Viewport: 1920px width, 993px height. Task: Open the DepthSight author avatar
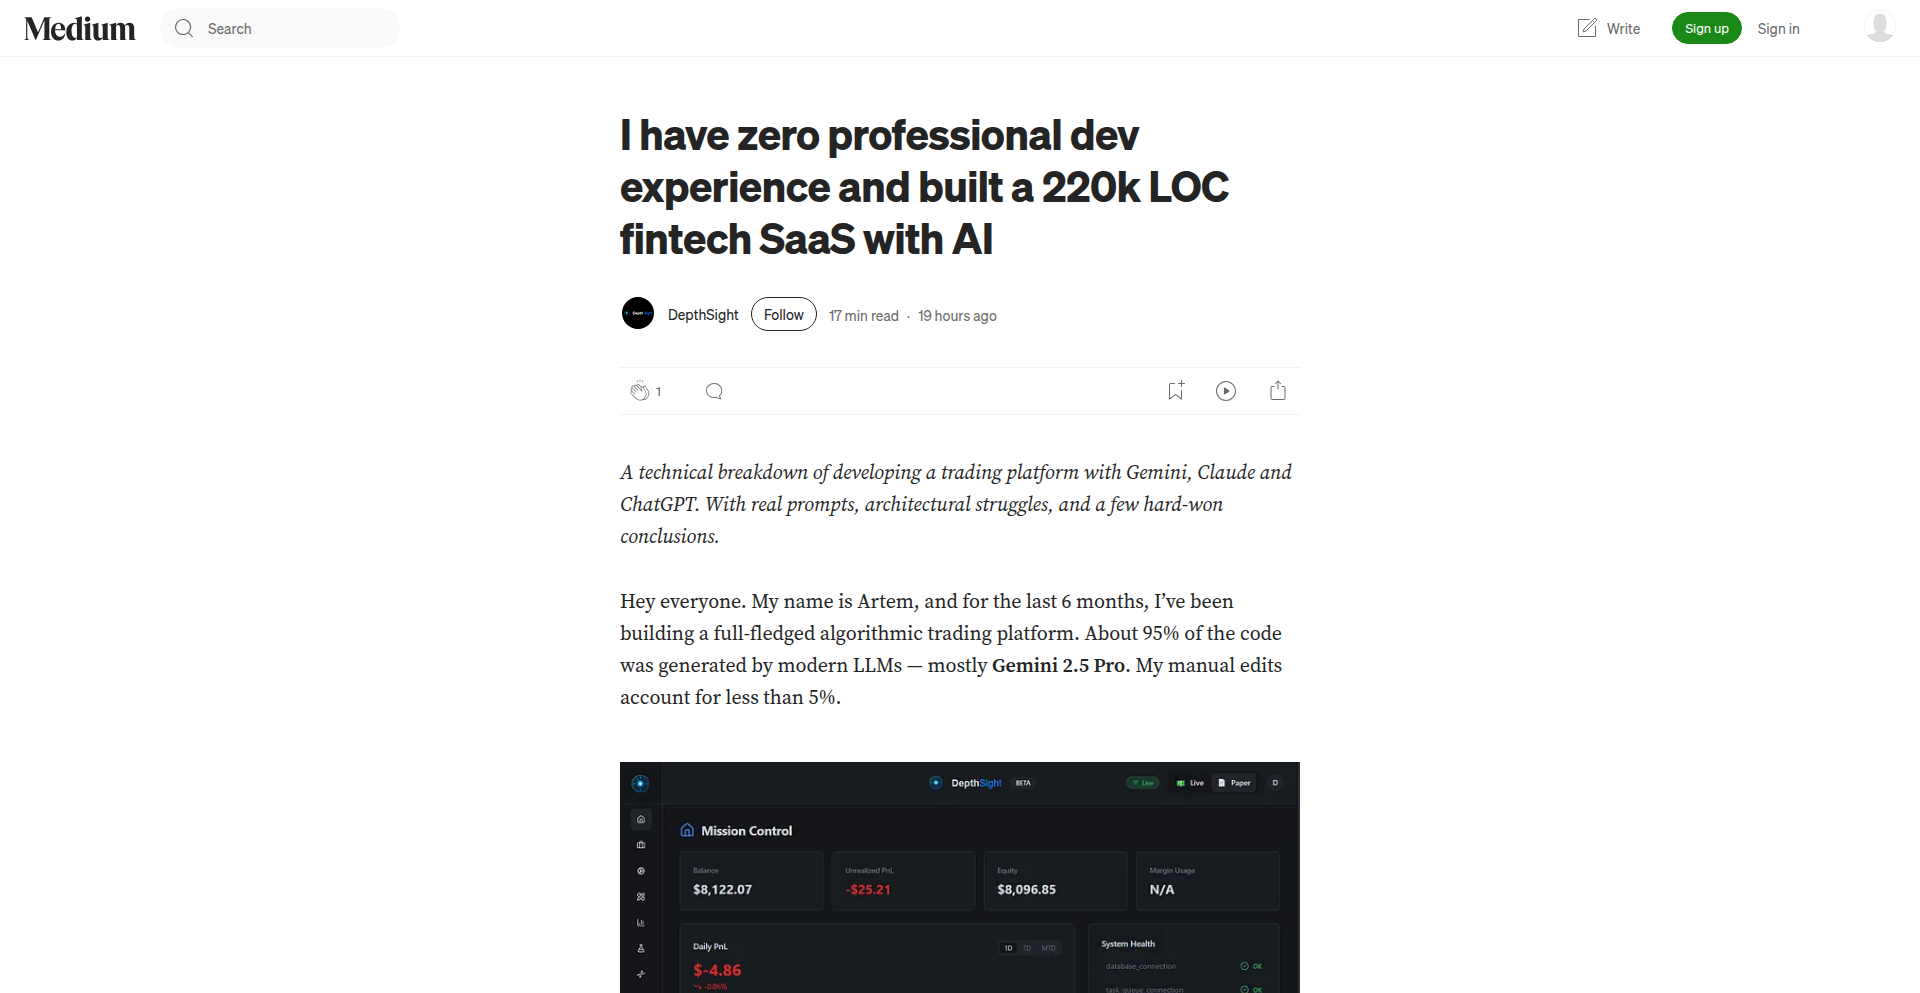(x=638, y=314)
